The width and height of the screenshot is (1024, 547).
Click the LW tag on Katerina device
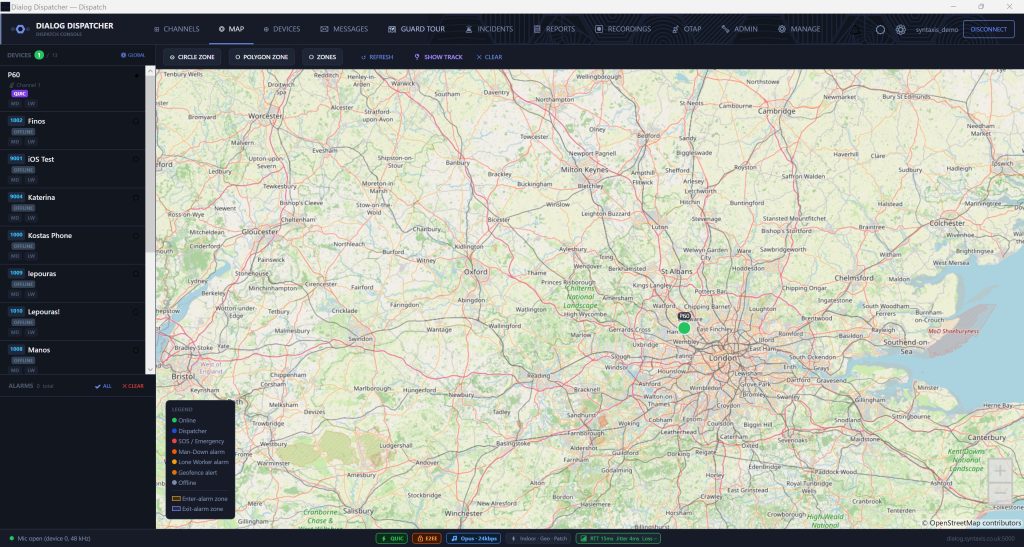[x=31, y=218]
